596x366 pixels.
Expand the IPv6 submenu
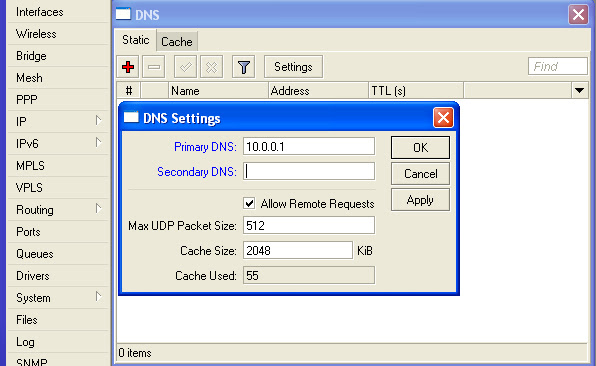98,143
